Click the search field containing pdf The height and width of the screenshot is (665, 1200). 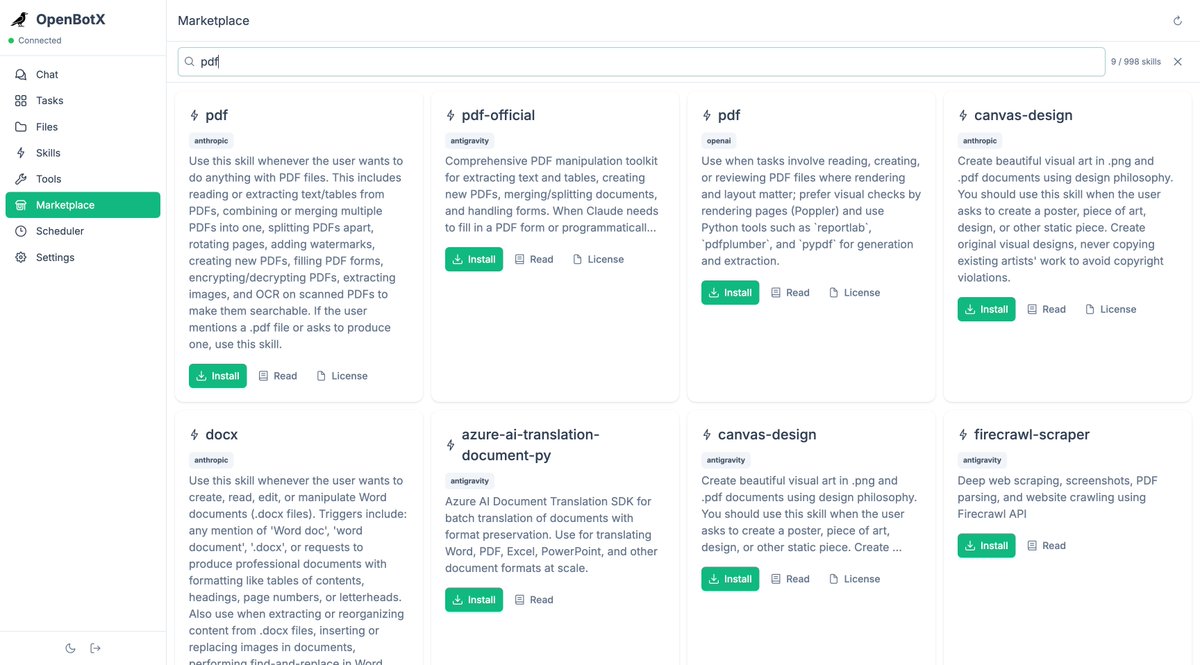tap(641, 62)
